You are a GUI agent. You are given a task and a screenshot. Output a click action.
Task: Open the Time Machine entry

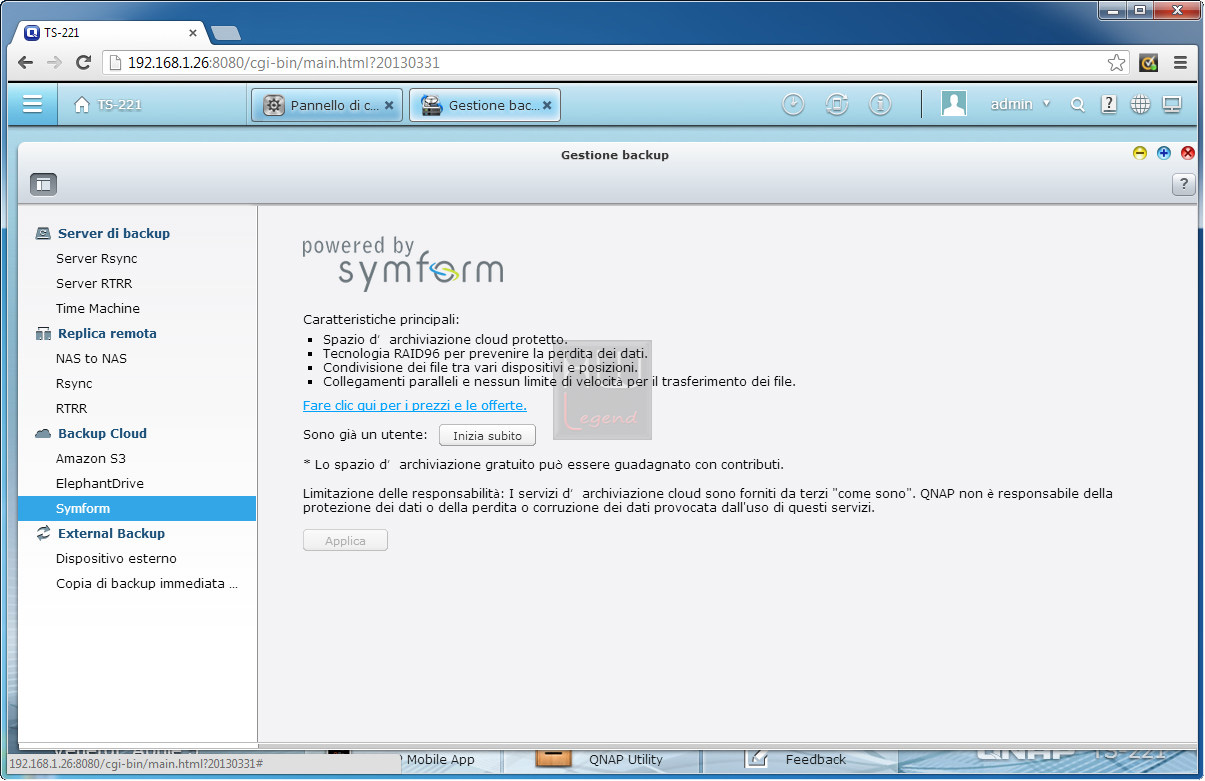point(98,308)
